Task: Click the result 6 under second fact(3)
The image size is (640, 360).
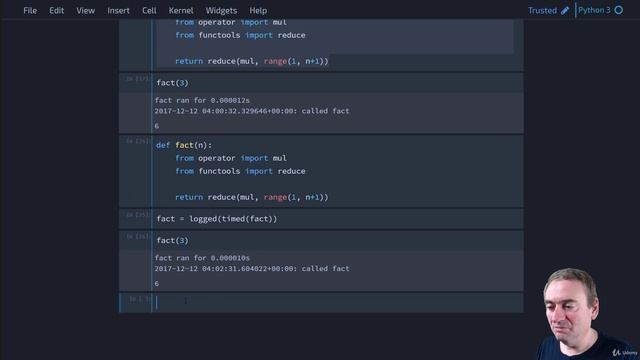Action: pyautogui.click(x=157, y=284)
